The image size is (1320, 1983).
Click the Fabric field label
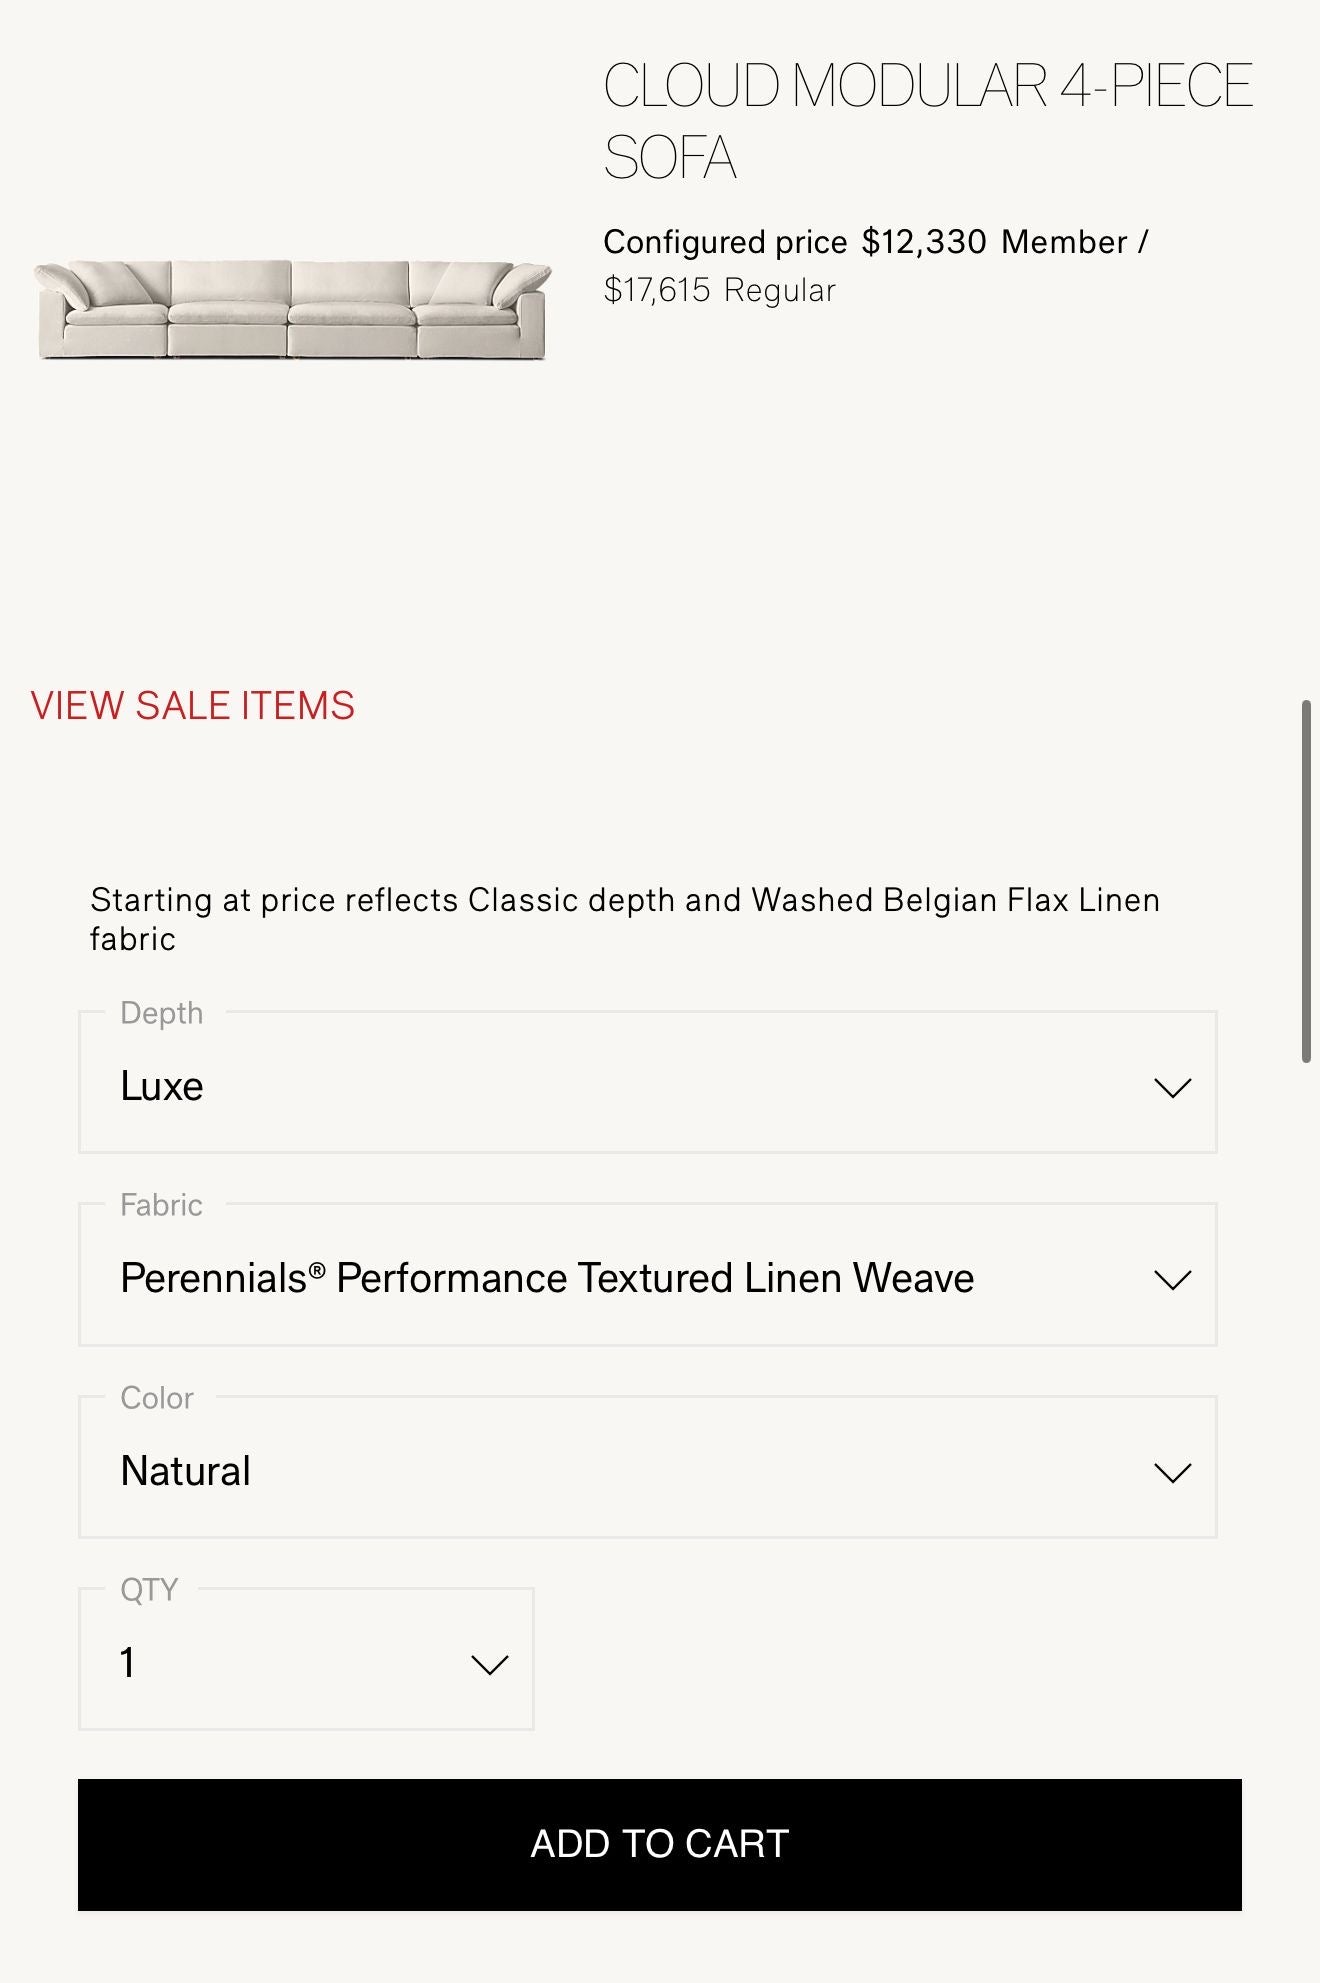tap(162, 1205)
